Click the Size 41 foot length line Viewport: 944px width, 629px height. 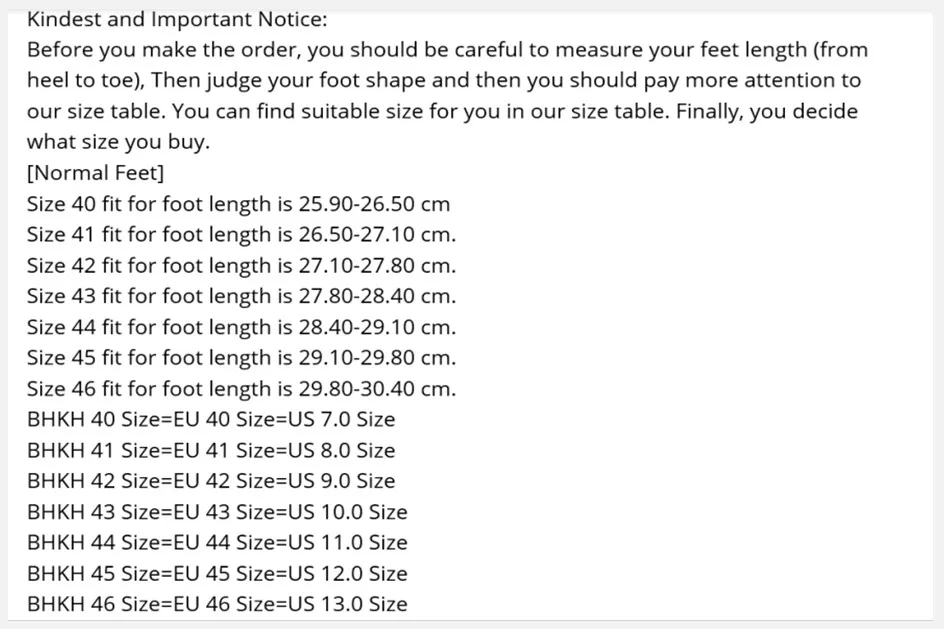click(241, 235)
